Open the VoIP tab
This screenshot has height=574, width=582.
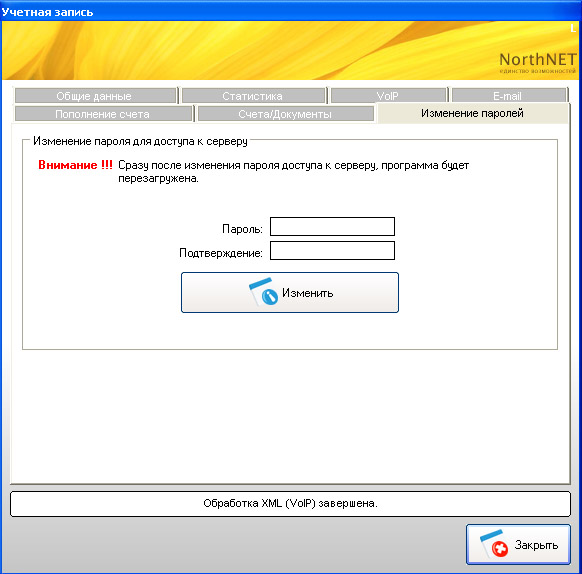coord(388,96)
